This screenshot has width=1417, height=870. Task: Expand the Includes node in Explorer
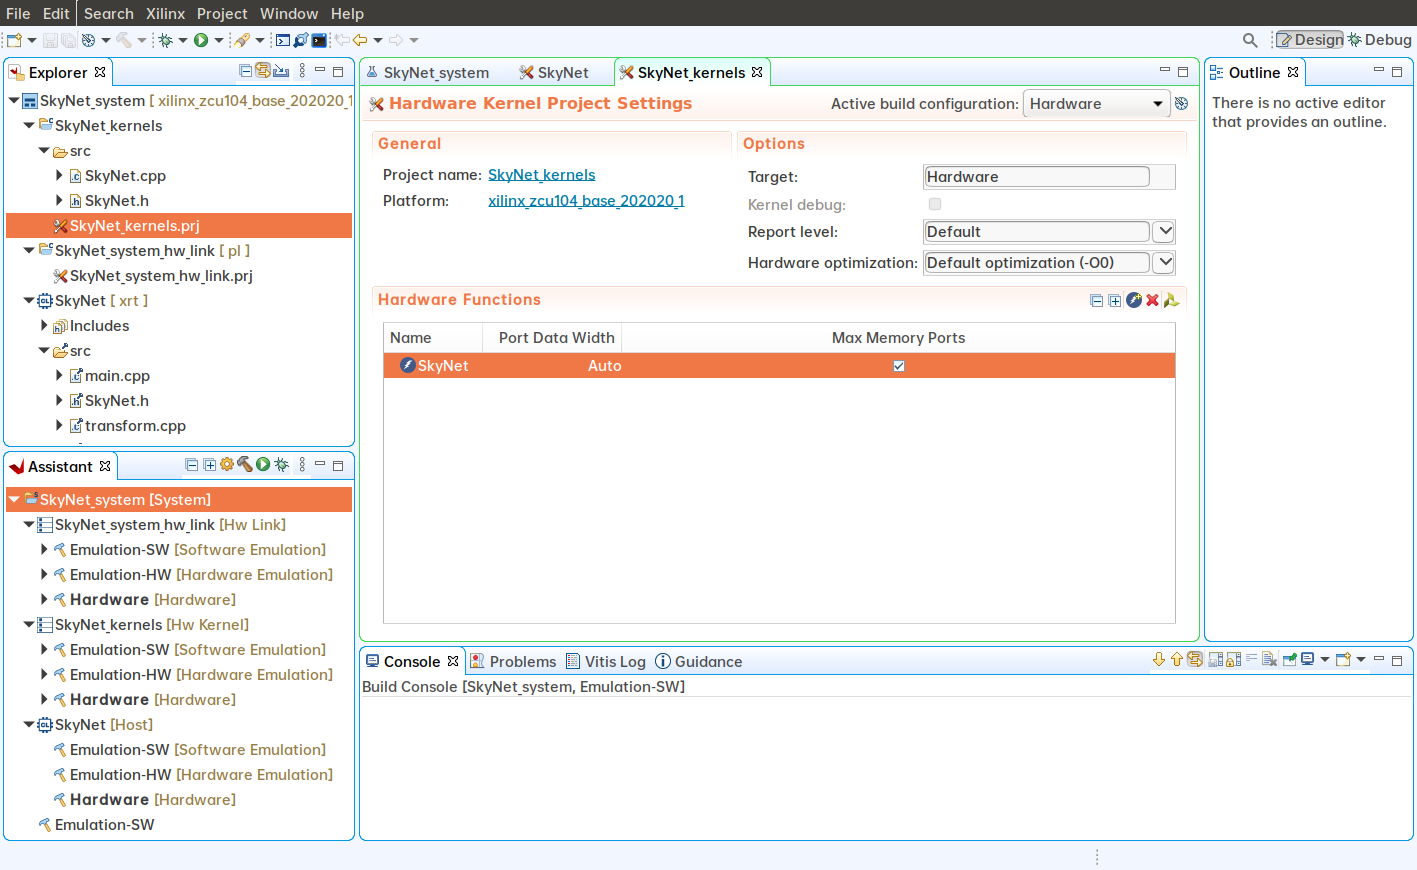click(44, 326)
